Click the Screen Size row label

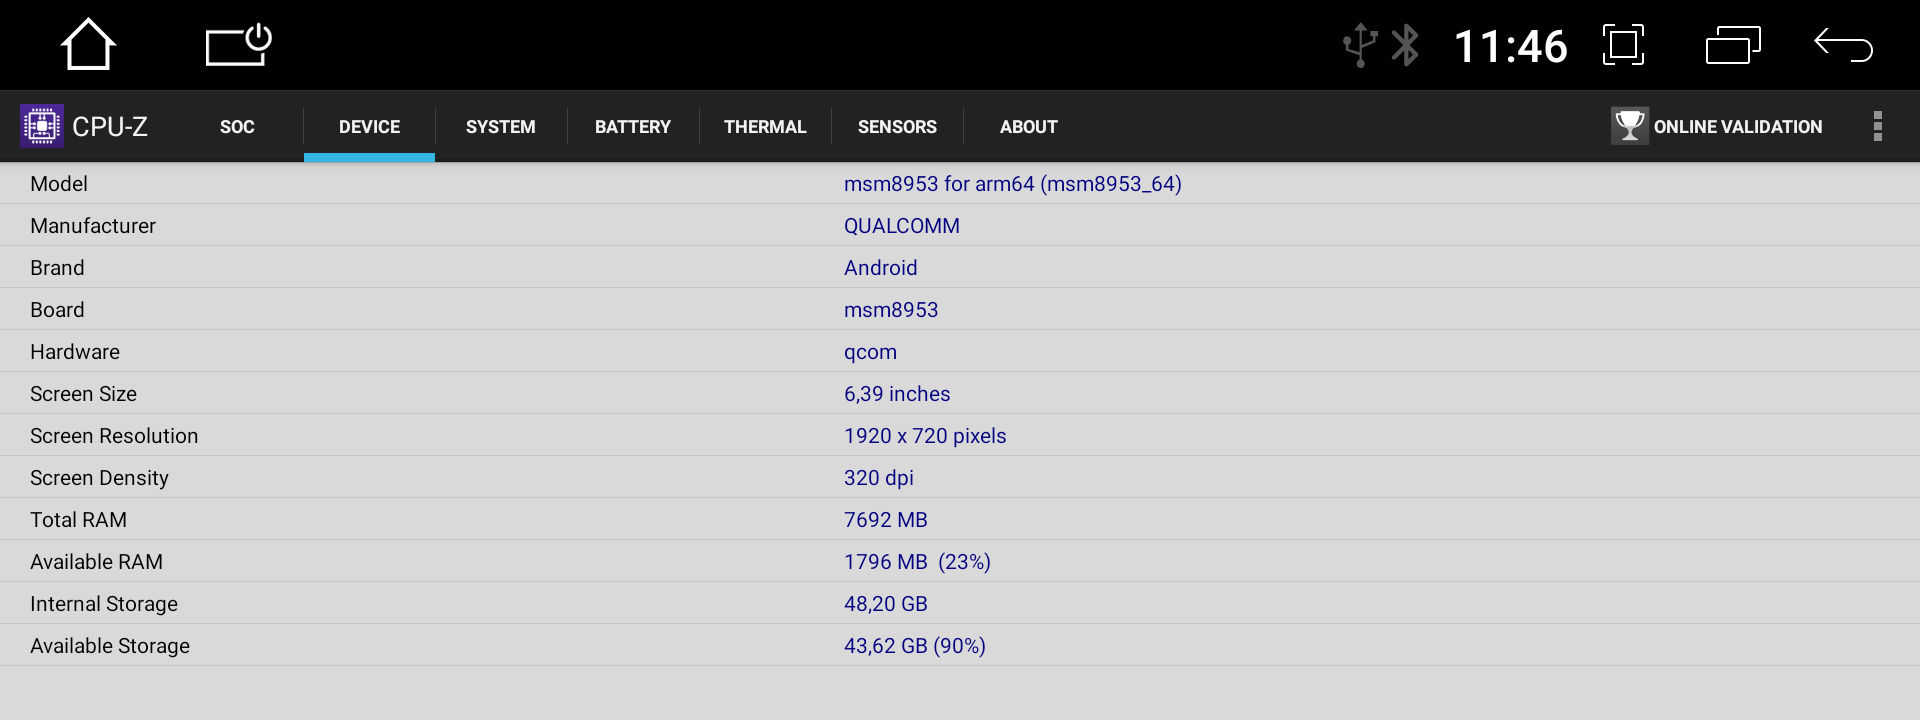83,394
